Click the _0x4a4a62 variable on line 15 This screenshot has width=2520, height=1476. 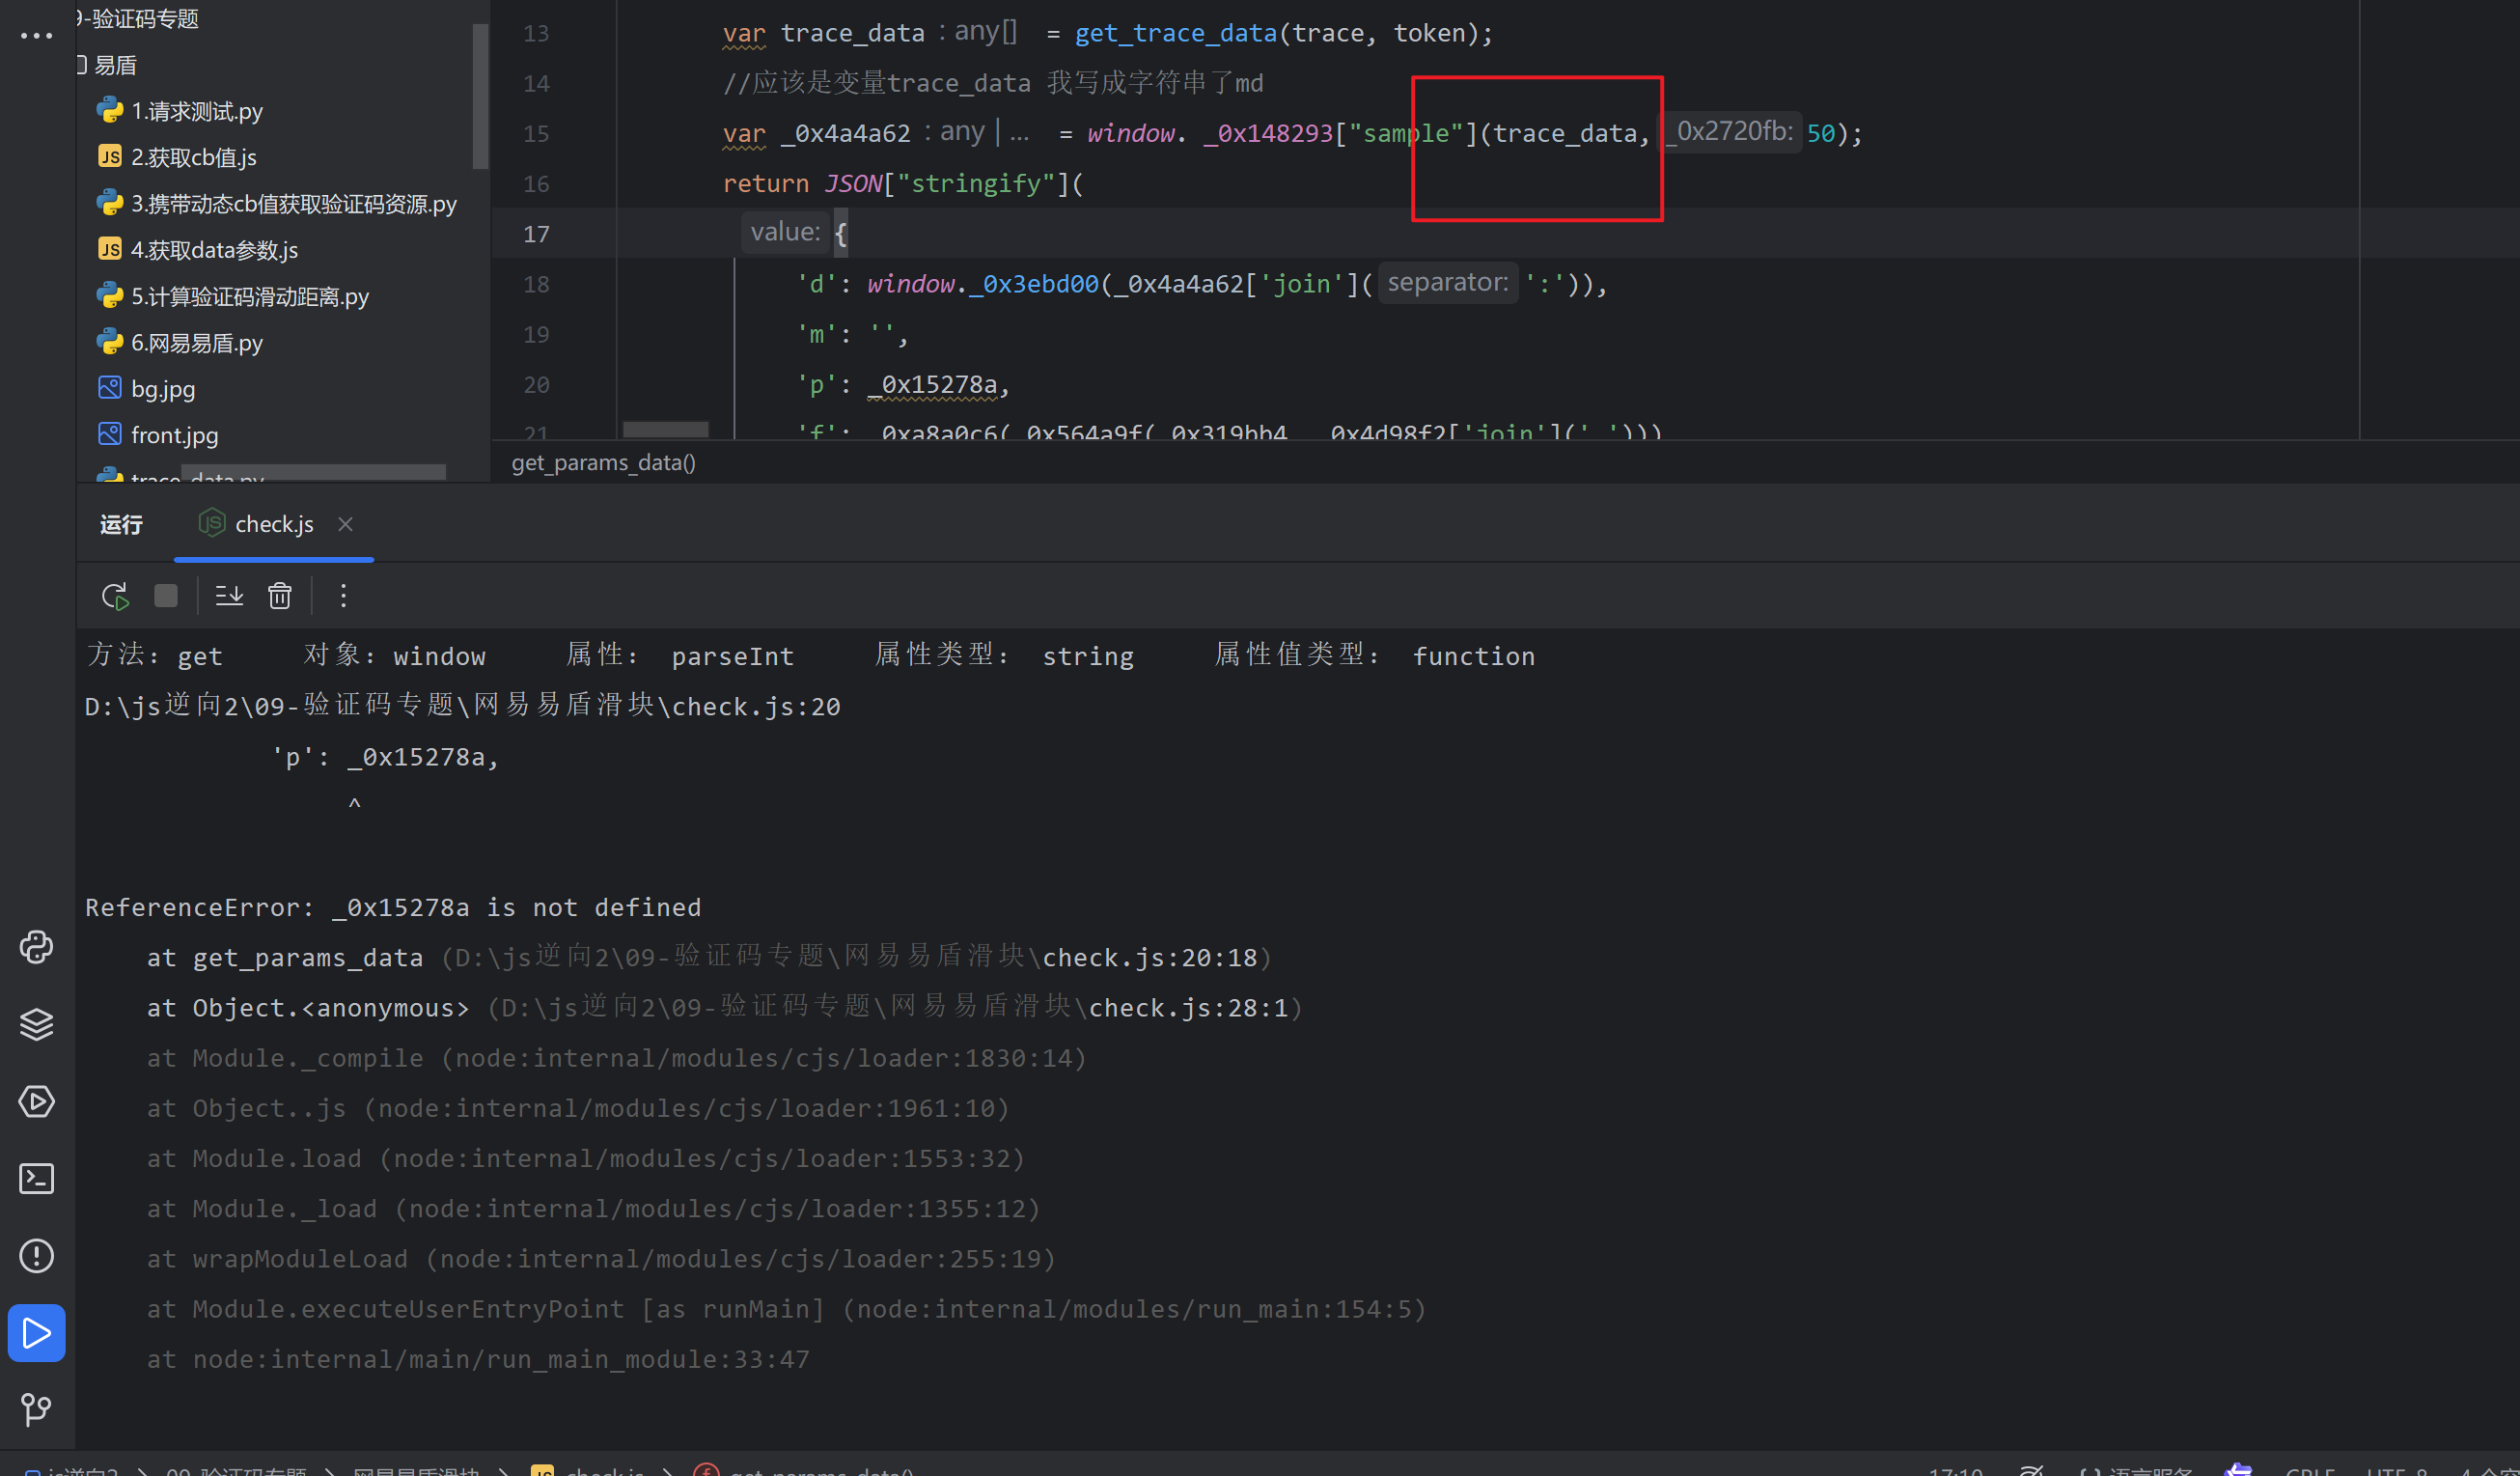click(845, 134)
